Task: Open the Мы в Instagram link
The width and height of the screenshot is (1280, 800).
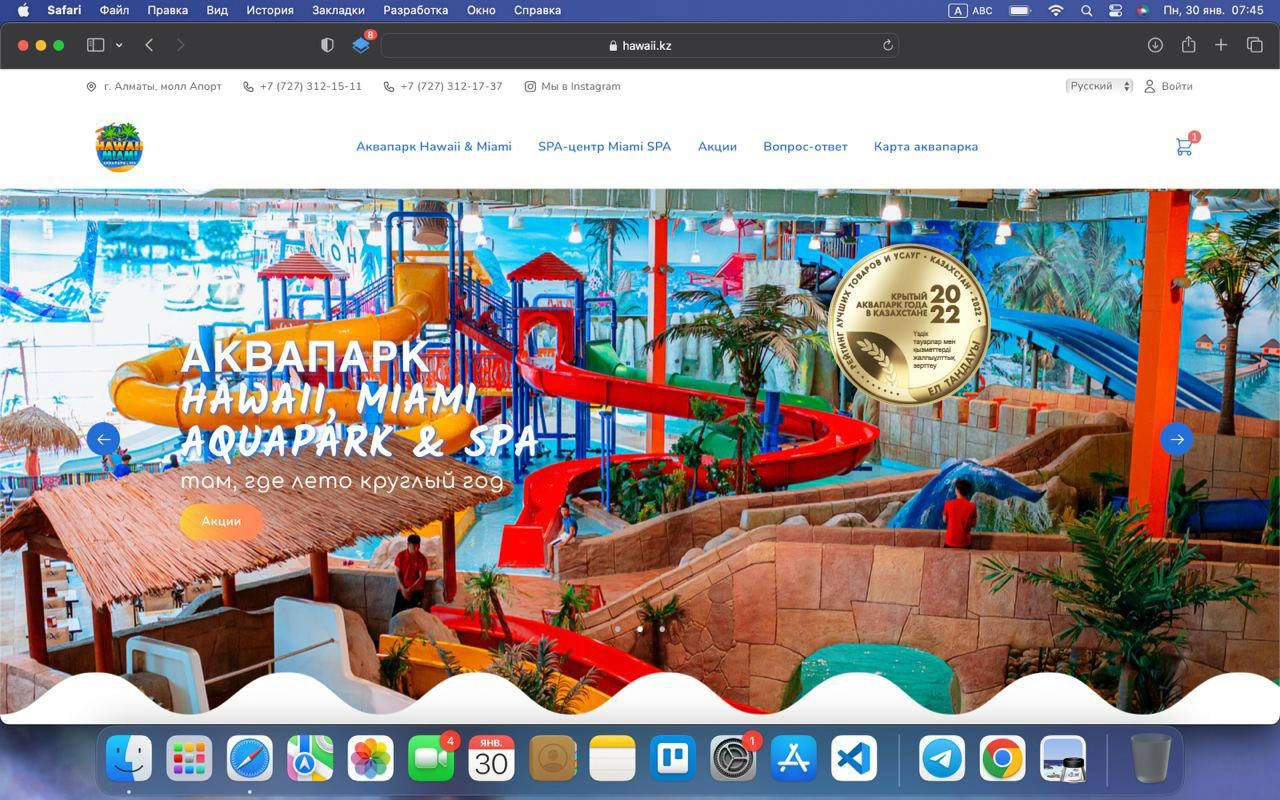Action: click(573, 86)
